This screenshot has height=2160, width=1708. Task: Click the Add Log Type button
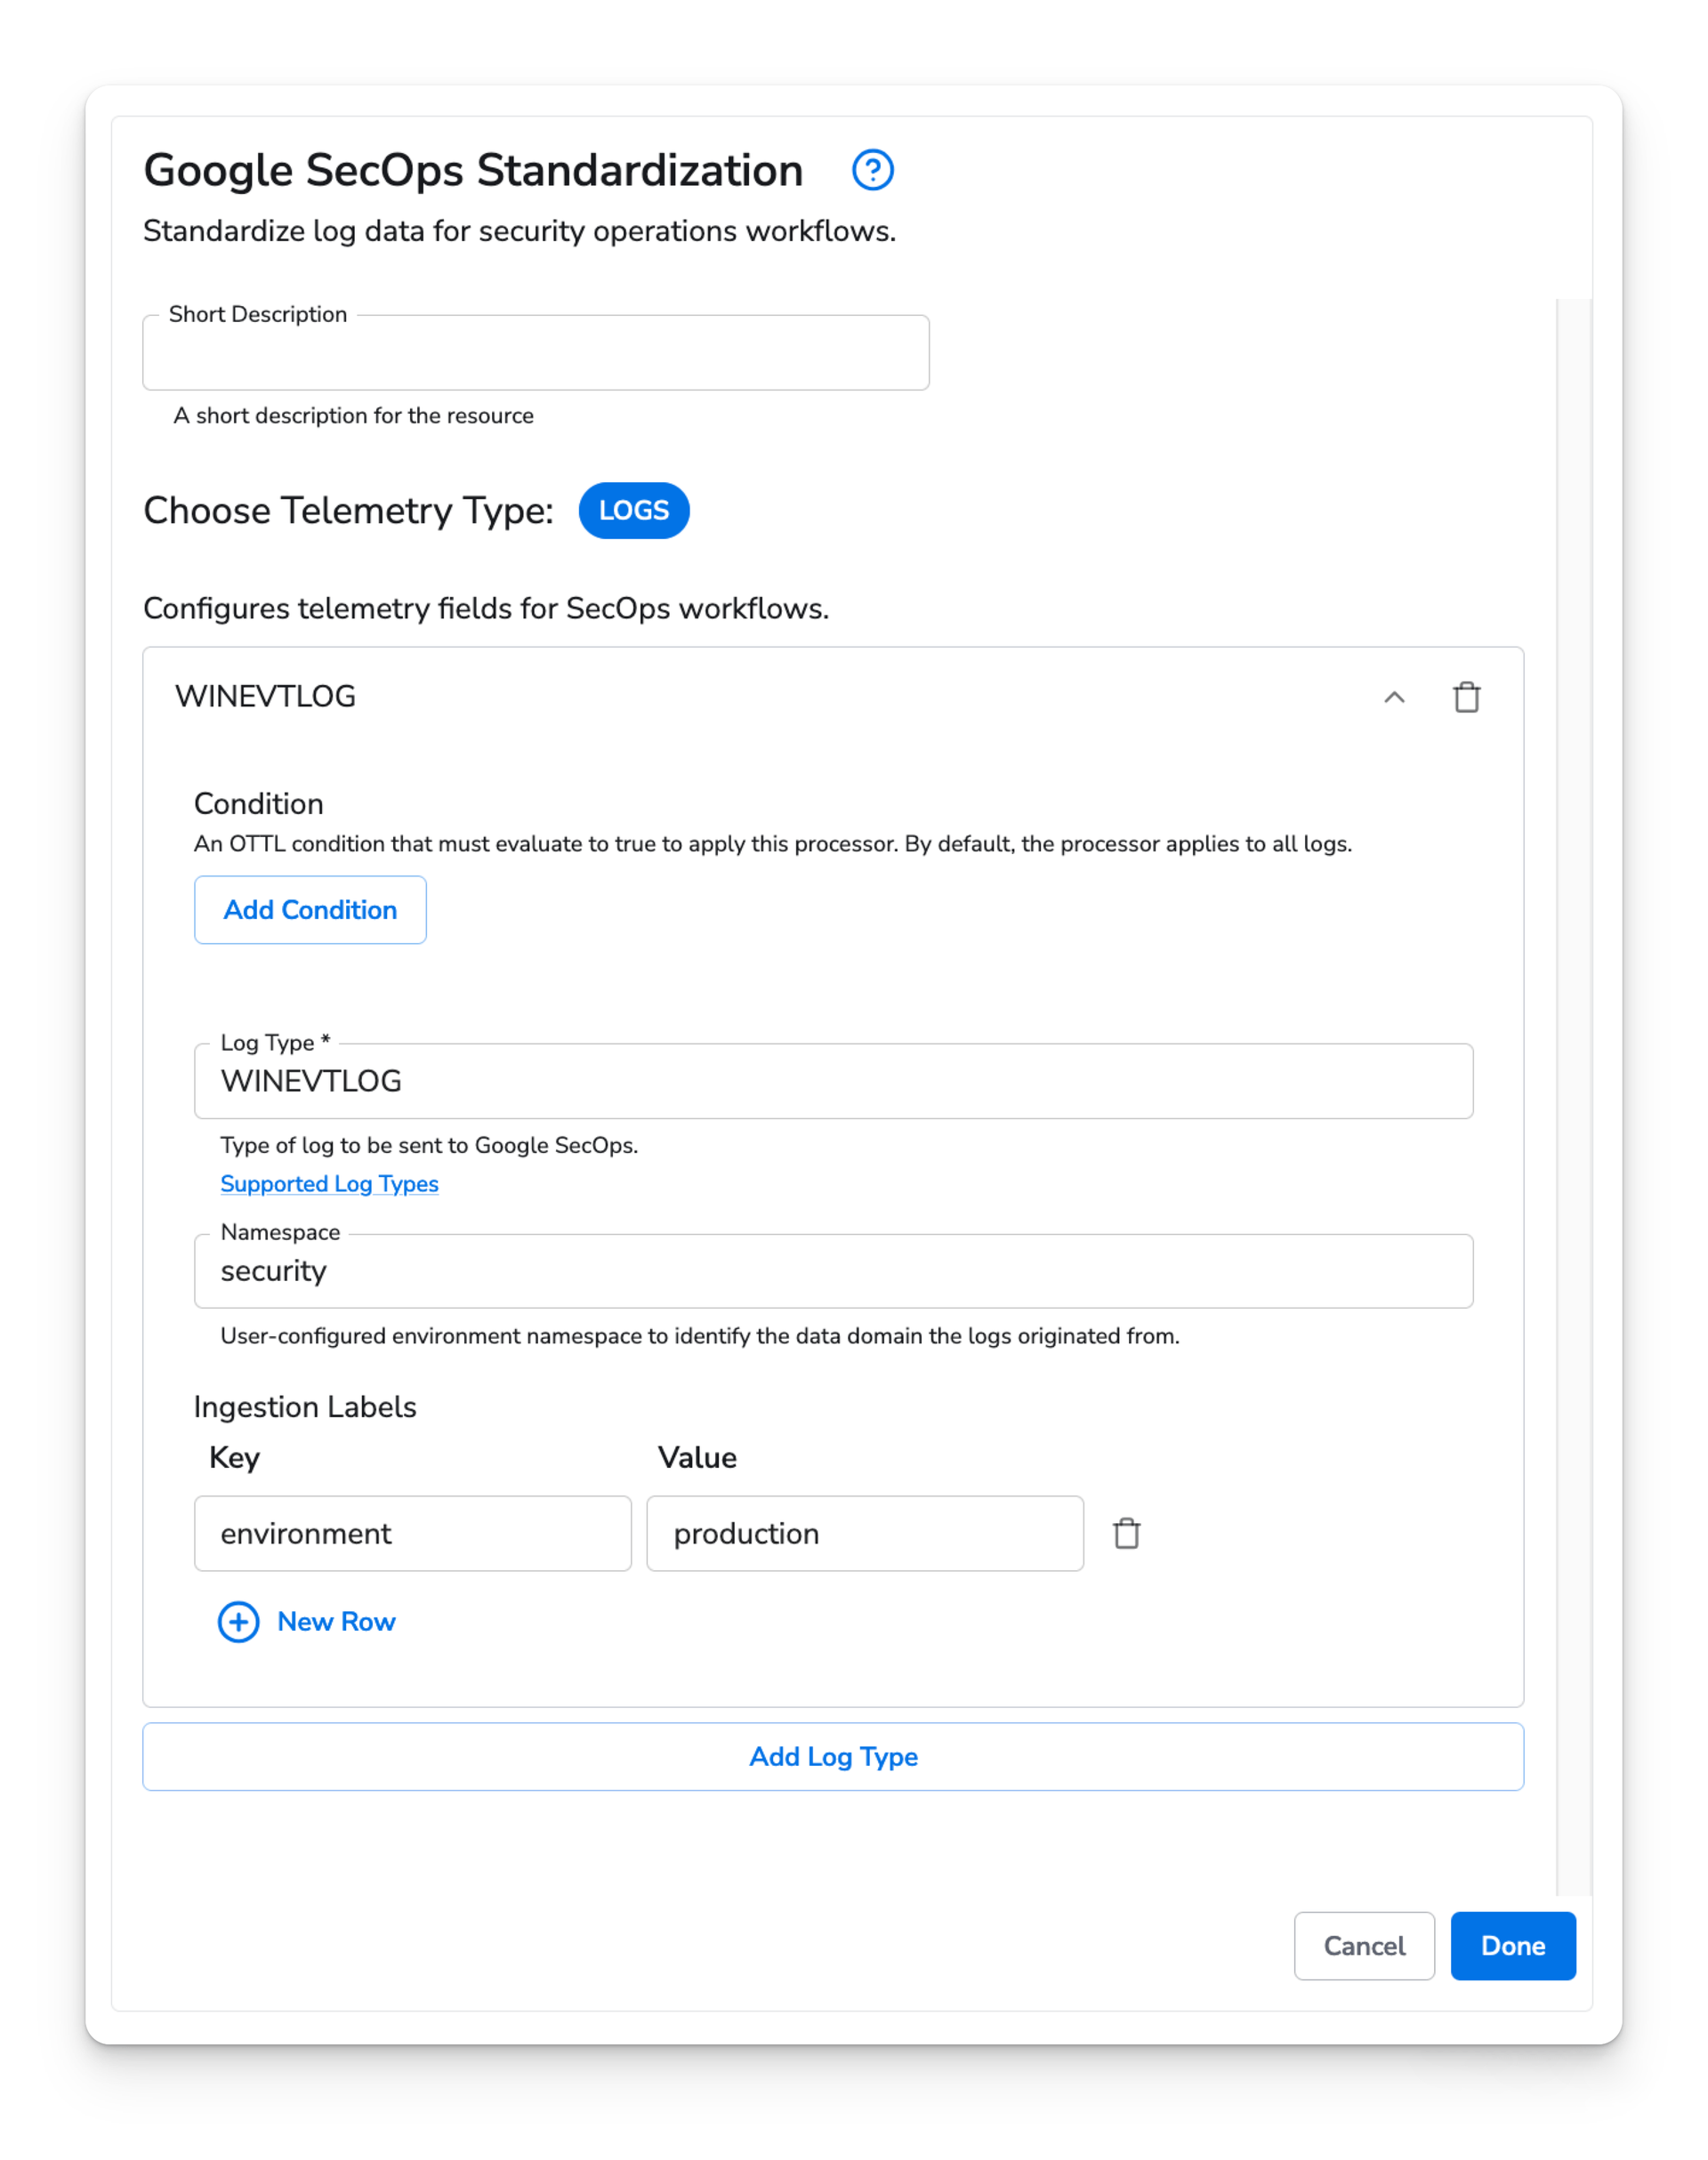tap(833, 1757)
